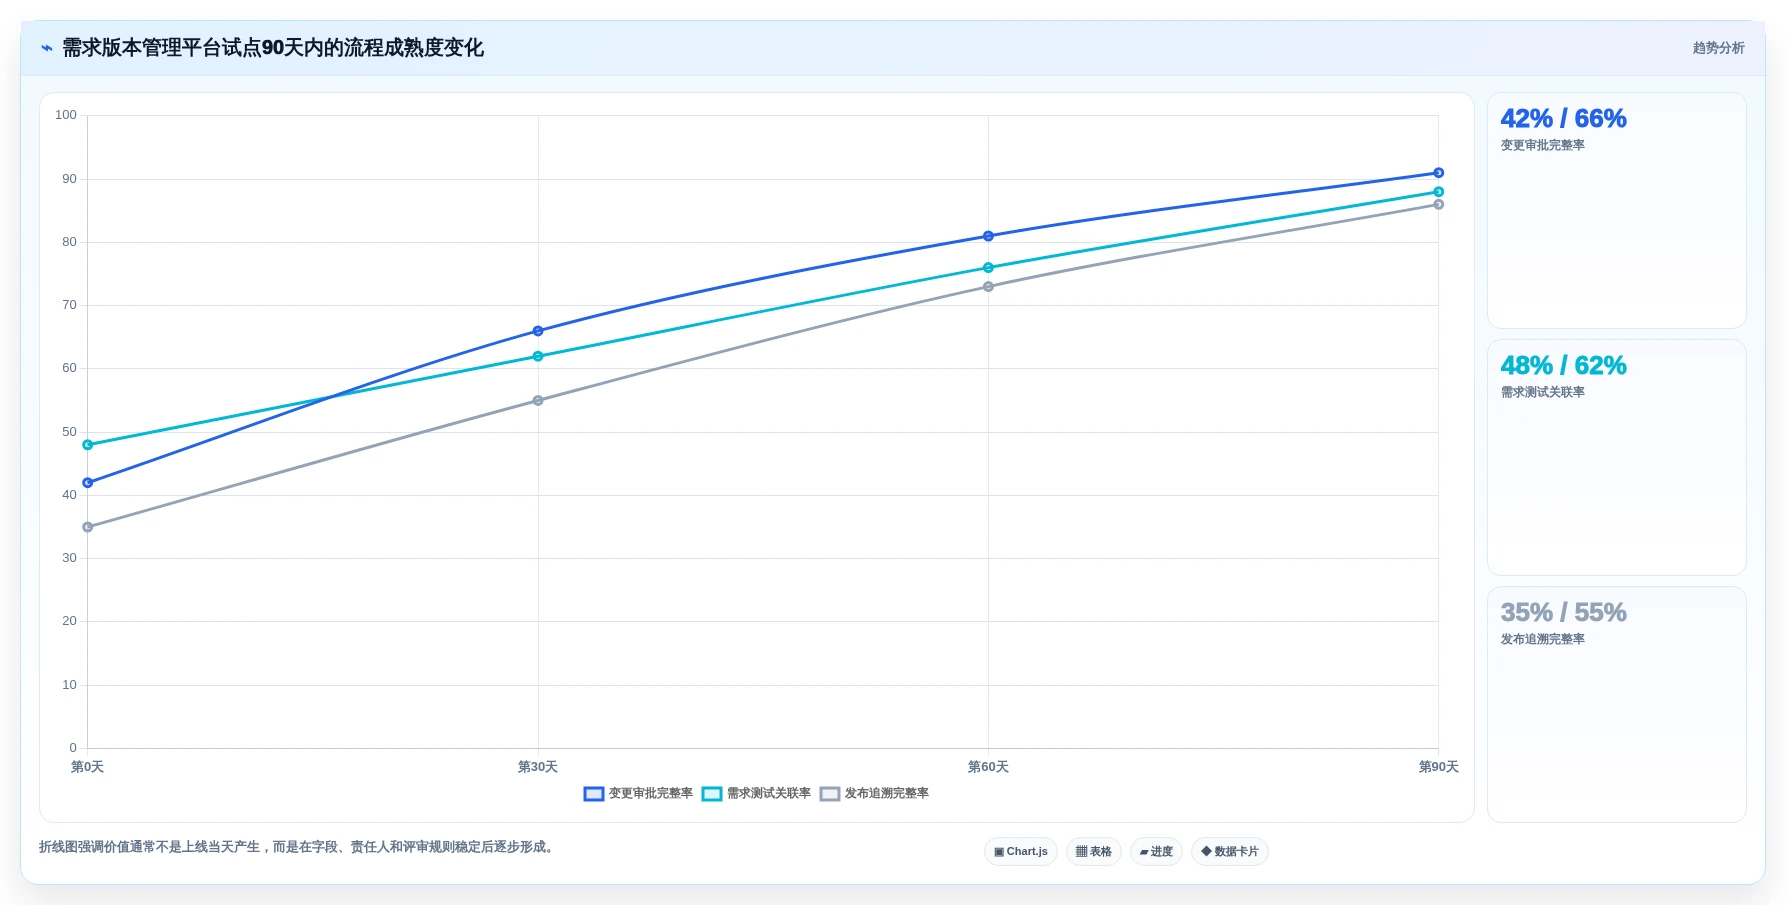Viewport: 1786px width, 905px height.
Task: Click the gray 发布追溯完整率 legend swatch
Action: tap(830, 794)
